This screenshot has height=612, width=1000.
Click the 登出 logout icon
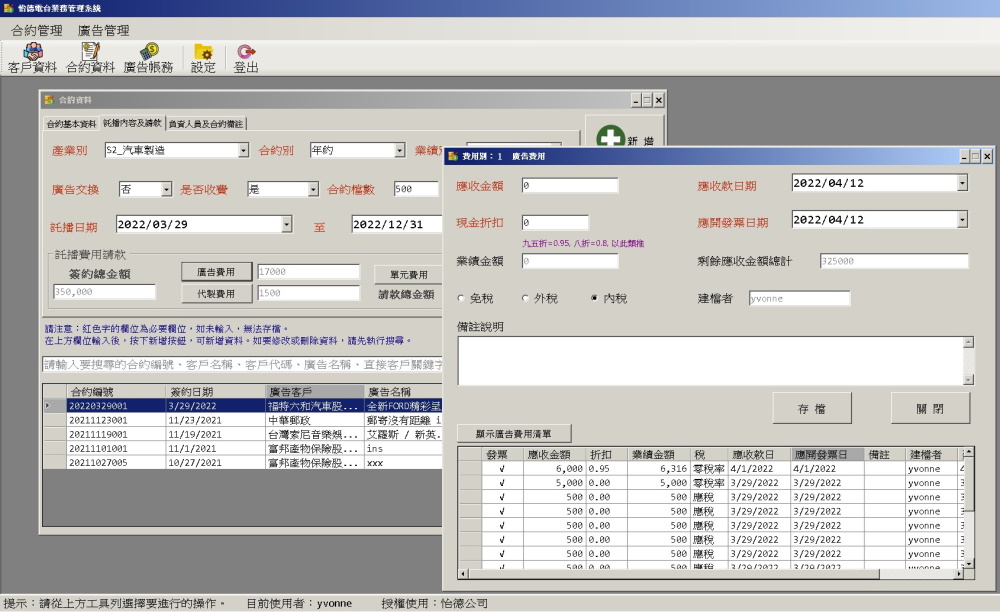(246, 58)
